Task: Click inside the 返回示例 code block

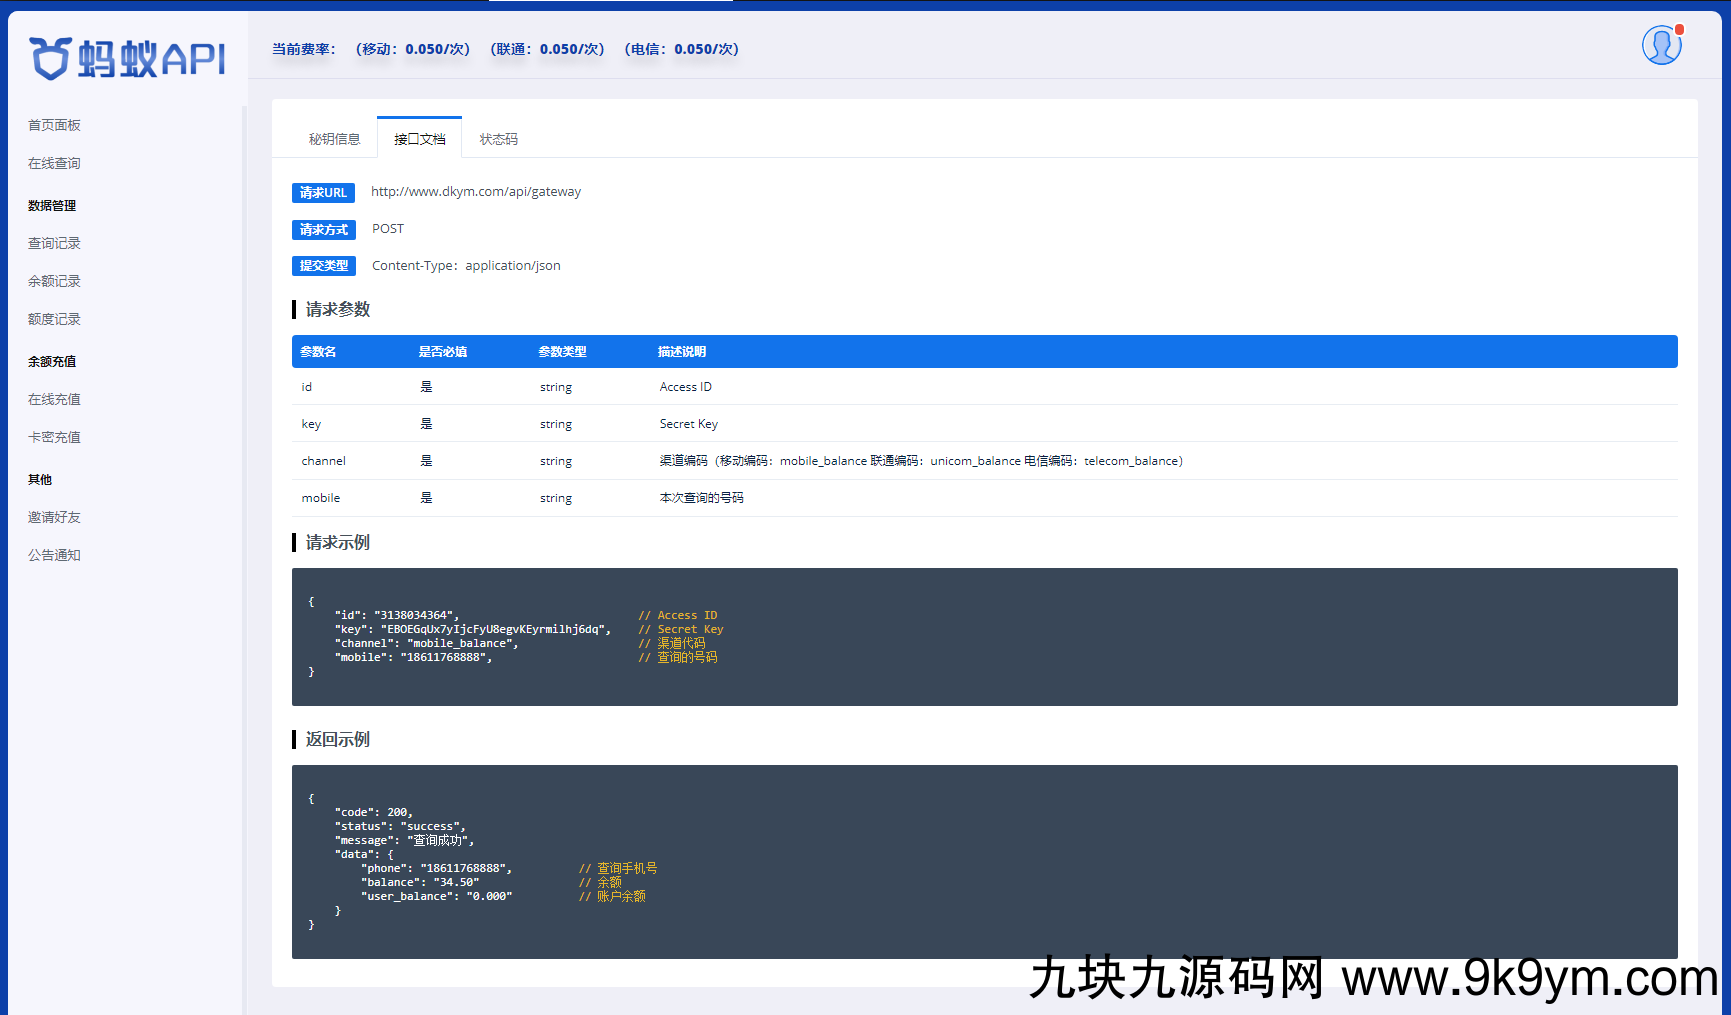Action: click(984, 861)
